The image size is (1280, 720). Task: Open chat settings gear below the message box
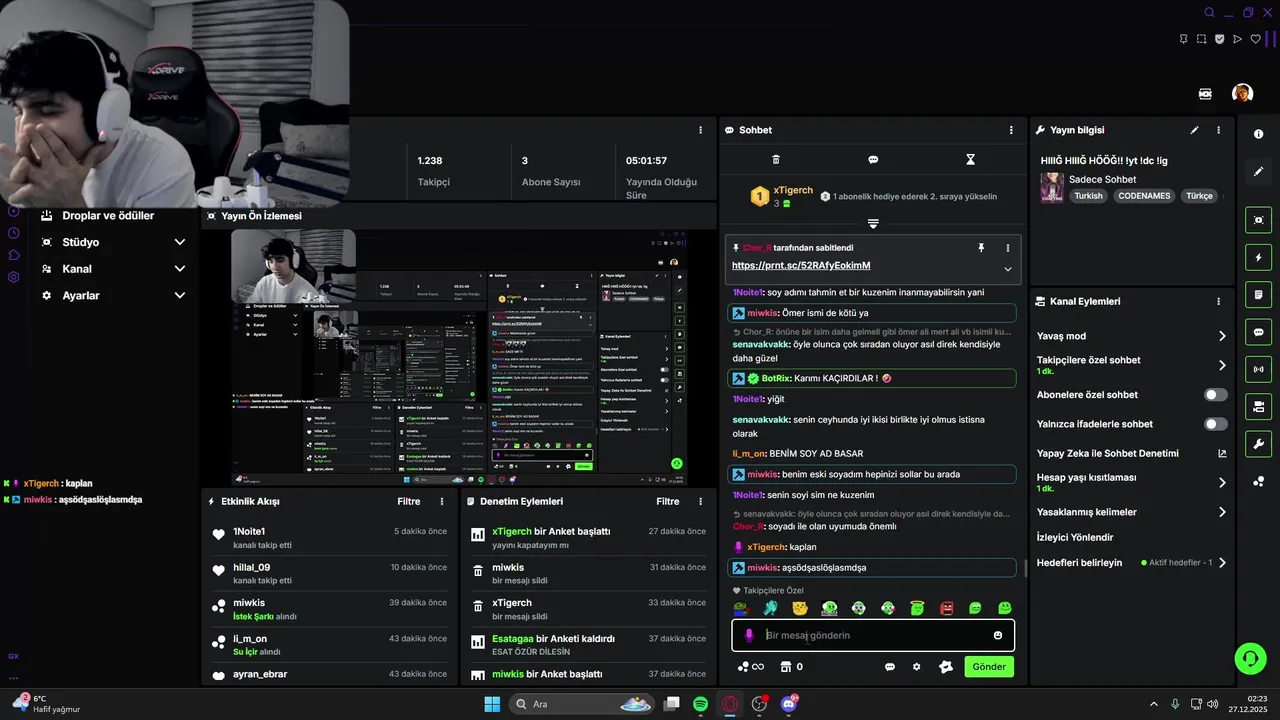click(x=916, y=667)
